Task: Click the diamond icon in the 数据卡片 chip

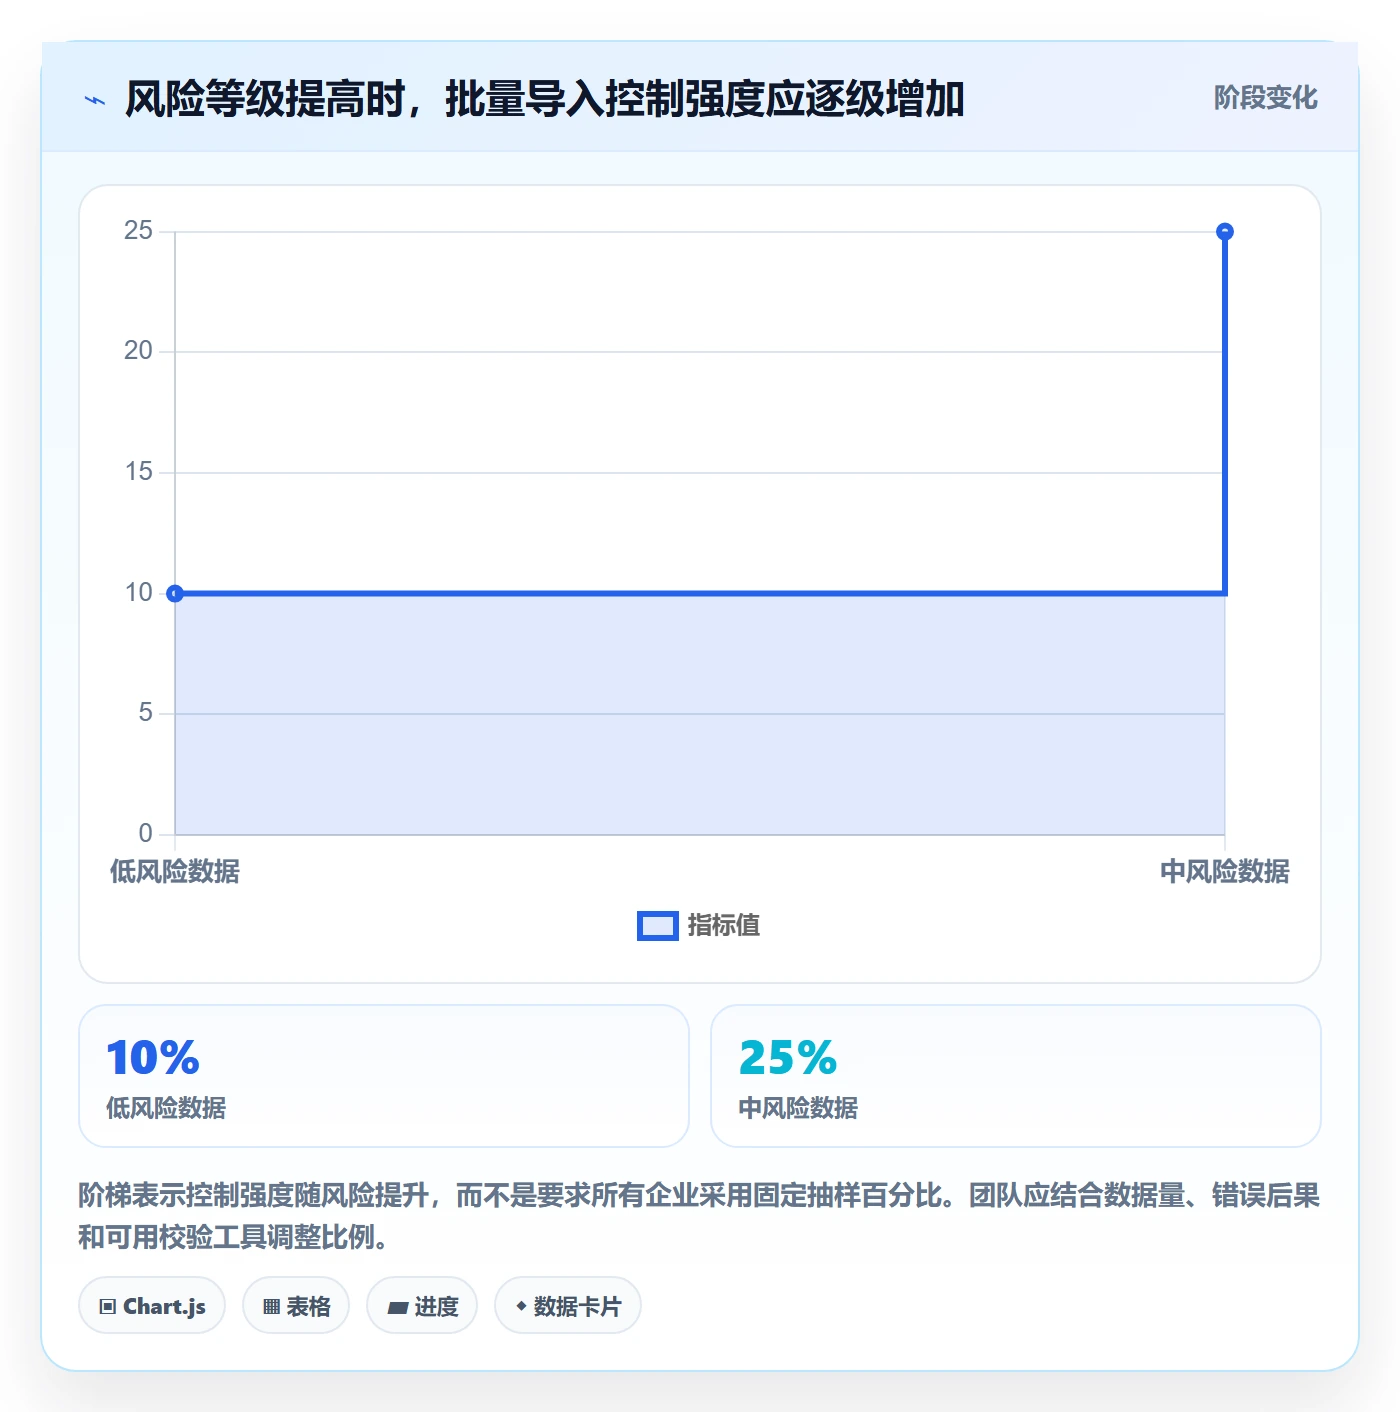Action: pos(521,1306)
